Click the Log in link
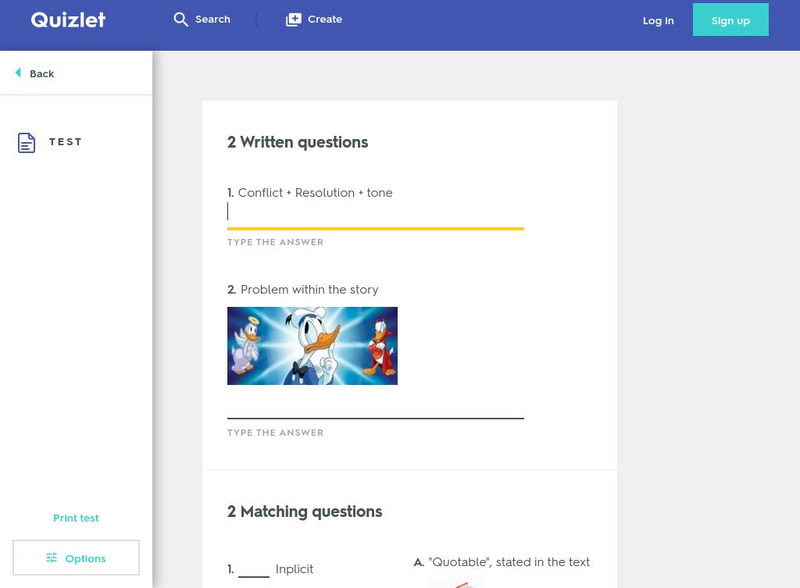The width and height of the screenshot is (800, 588). 658,21
